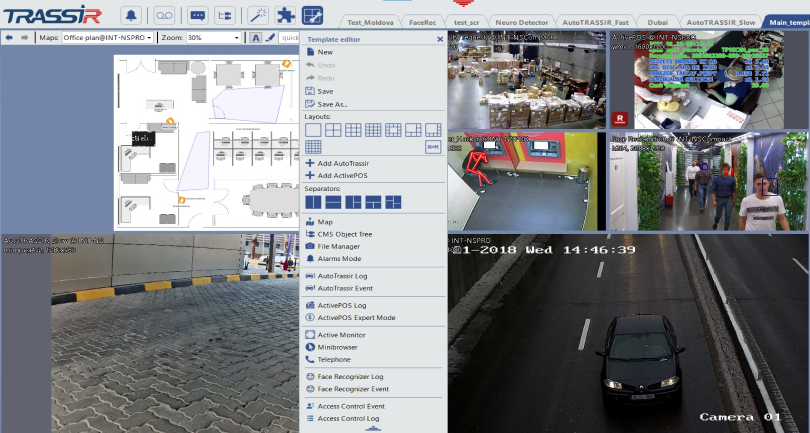Open the Zoom 30% dropdown
Screen dimensions: 810x433
pyautogui.click(x=213, y=37)
